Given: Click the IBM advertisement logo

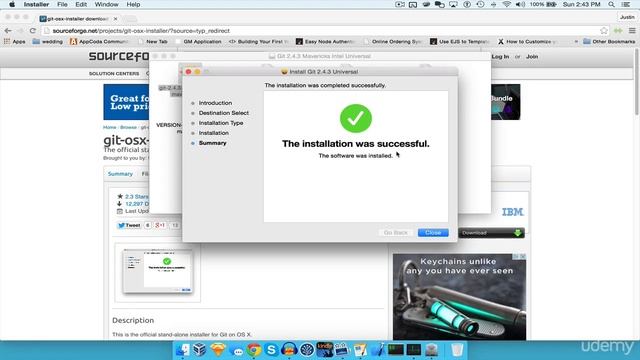Looking at the screenshot, I should click(512, 212).
